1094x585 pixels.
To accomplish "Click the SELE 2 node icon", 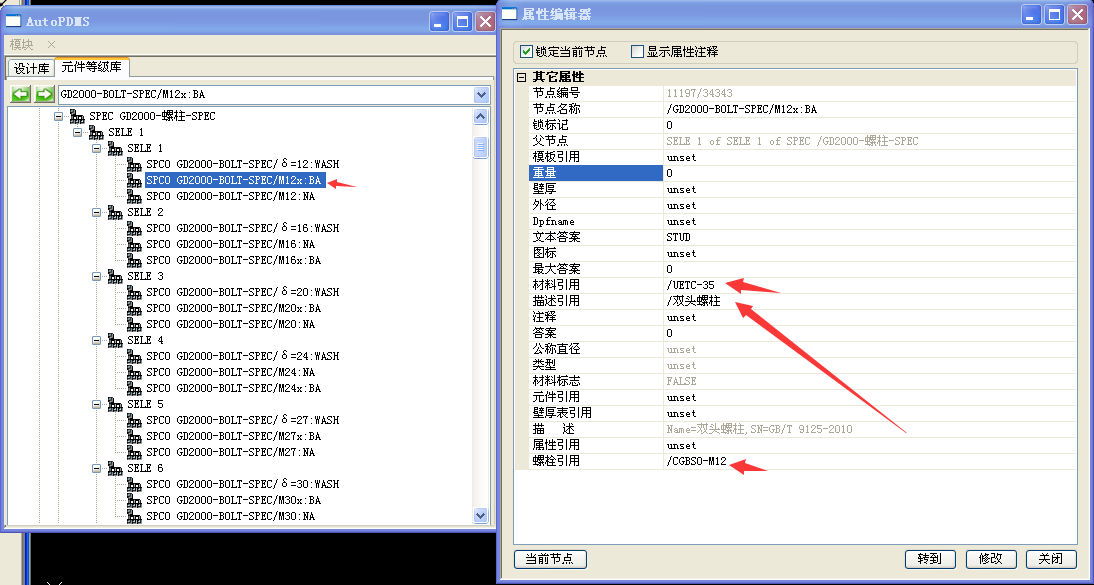I will click(x=115, y=212).
